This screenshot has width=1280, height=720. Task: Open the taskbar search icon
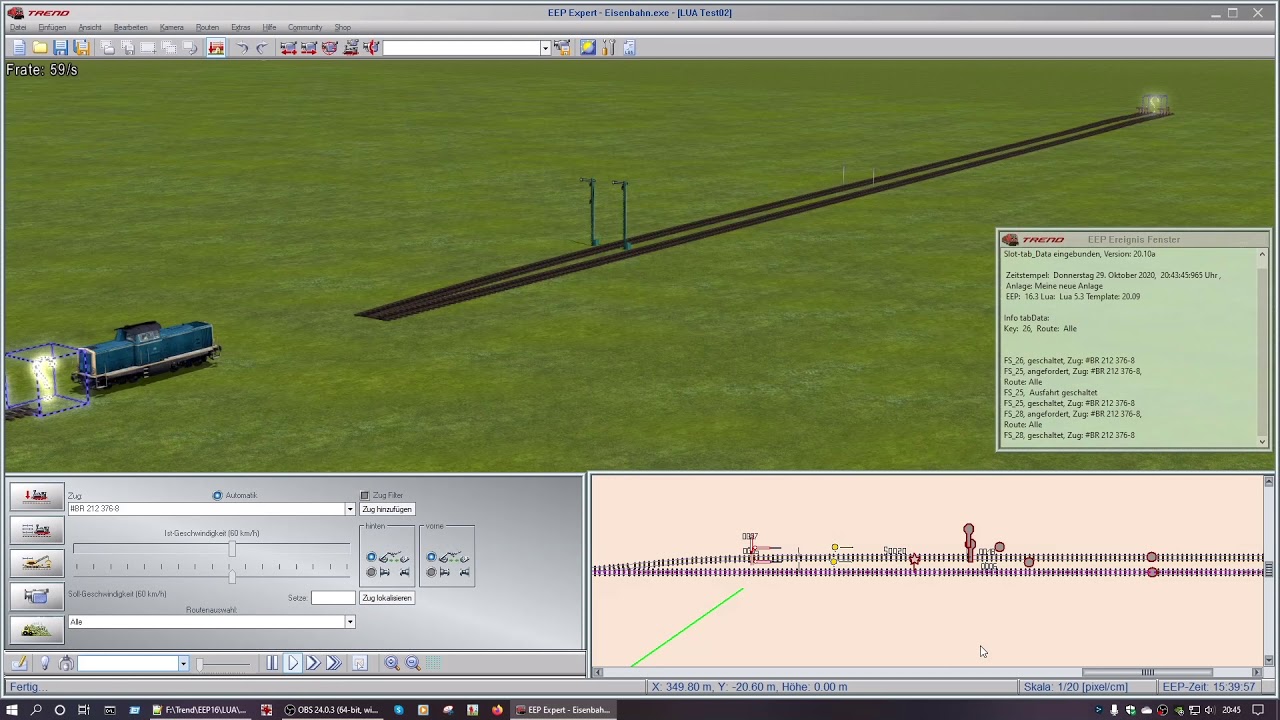tap(36, 710)
